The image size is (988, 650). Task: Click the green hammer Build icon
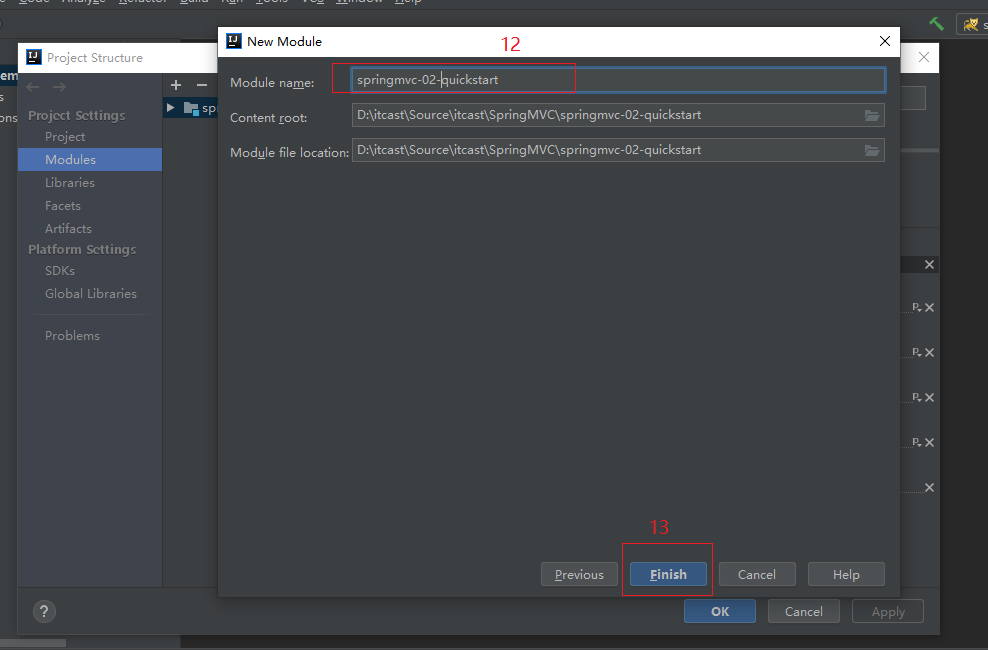click(937, 23)
